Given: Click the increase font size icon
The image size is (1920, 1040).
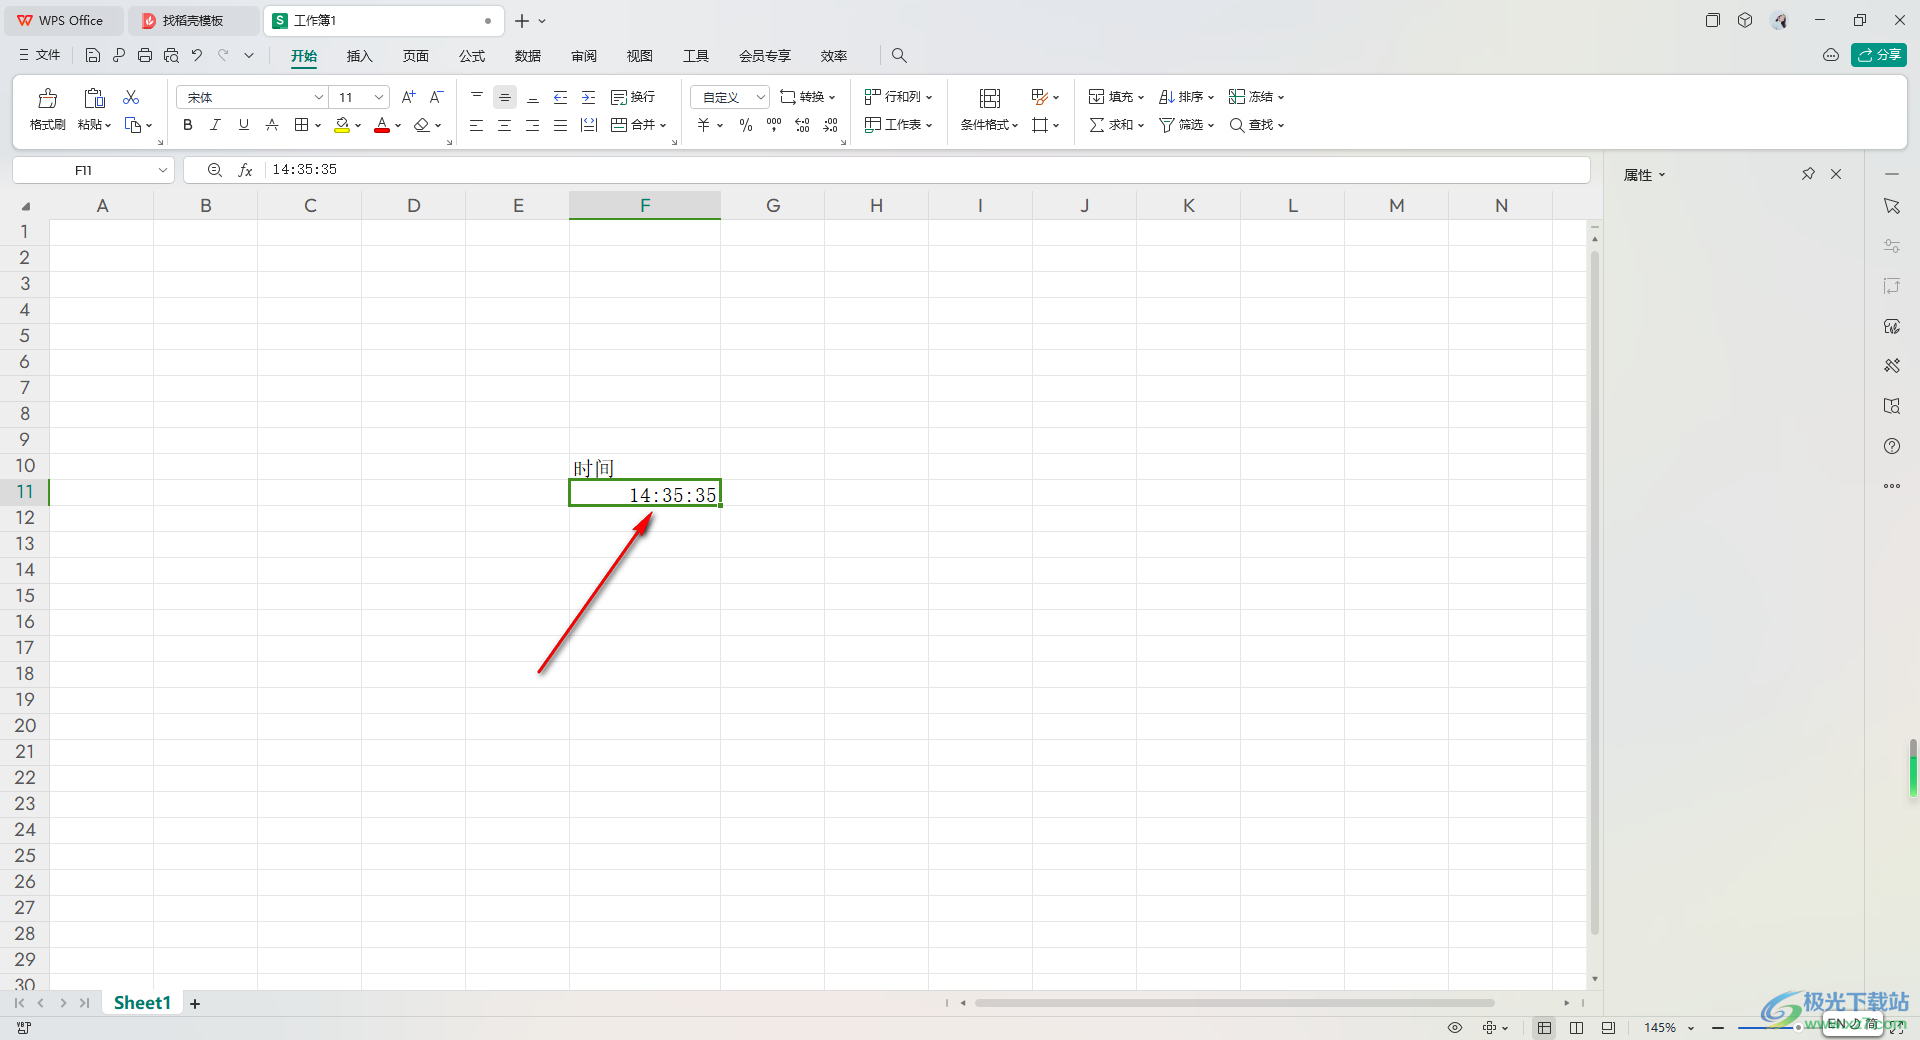Looking at the screenshot, I should pyautogui.click(x=408, y=97).
